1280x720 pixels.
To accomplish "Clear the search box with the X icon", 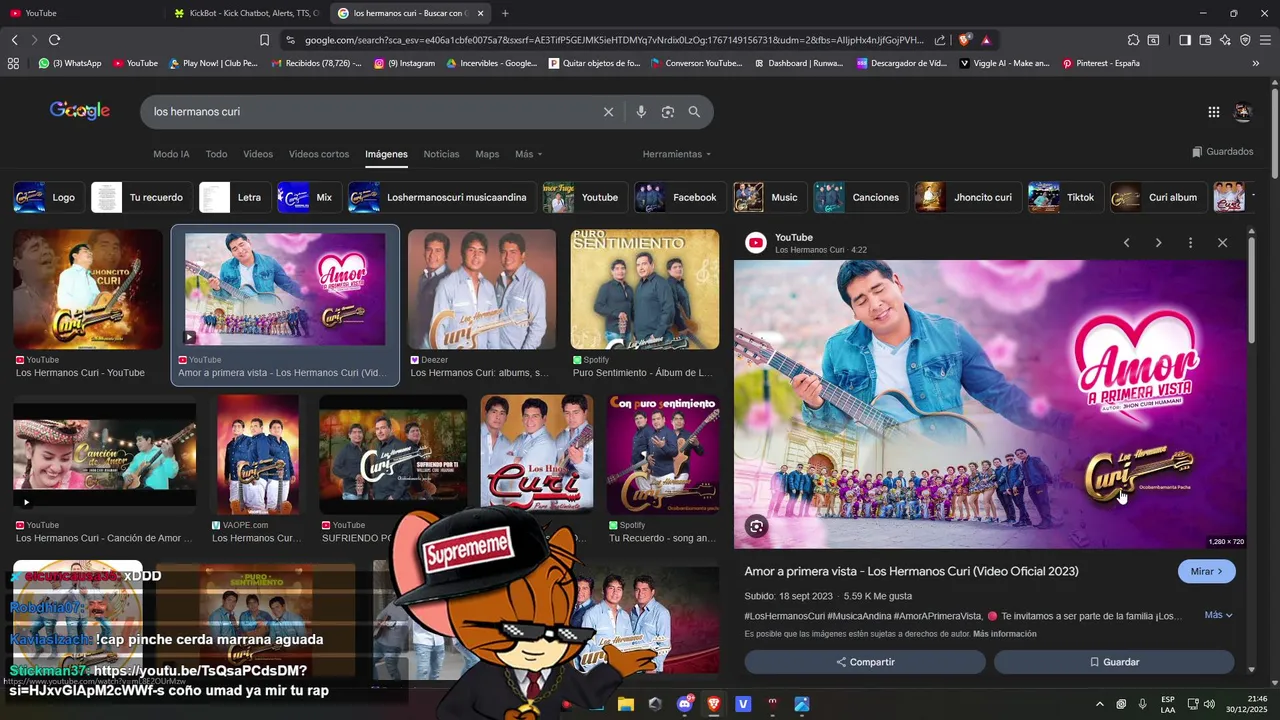I will pyautogui.click(x=608, y=112).
